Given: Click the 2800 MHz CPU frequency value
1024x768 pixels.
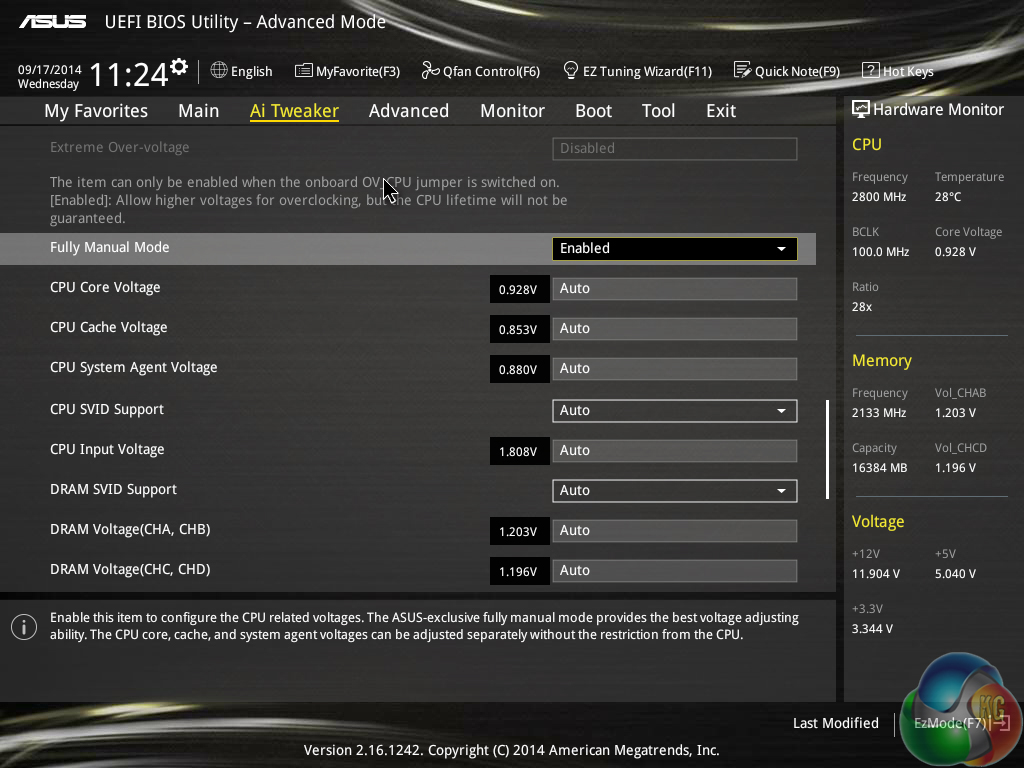Looking at the screenshot, I should click(x=879, y=197).
